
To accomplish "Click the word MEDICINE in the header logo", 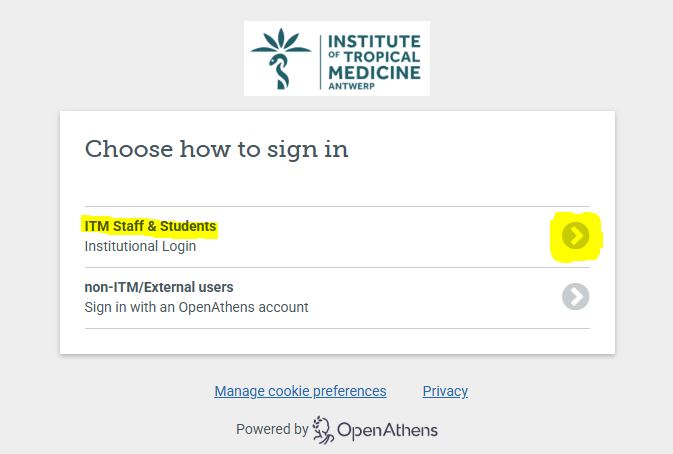I will (375, 73).
